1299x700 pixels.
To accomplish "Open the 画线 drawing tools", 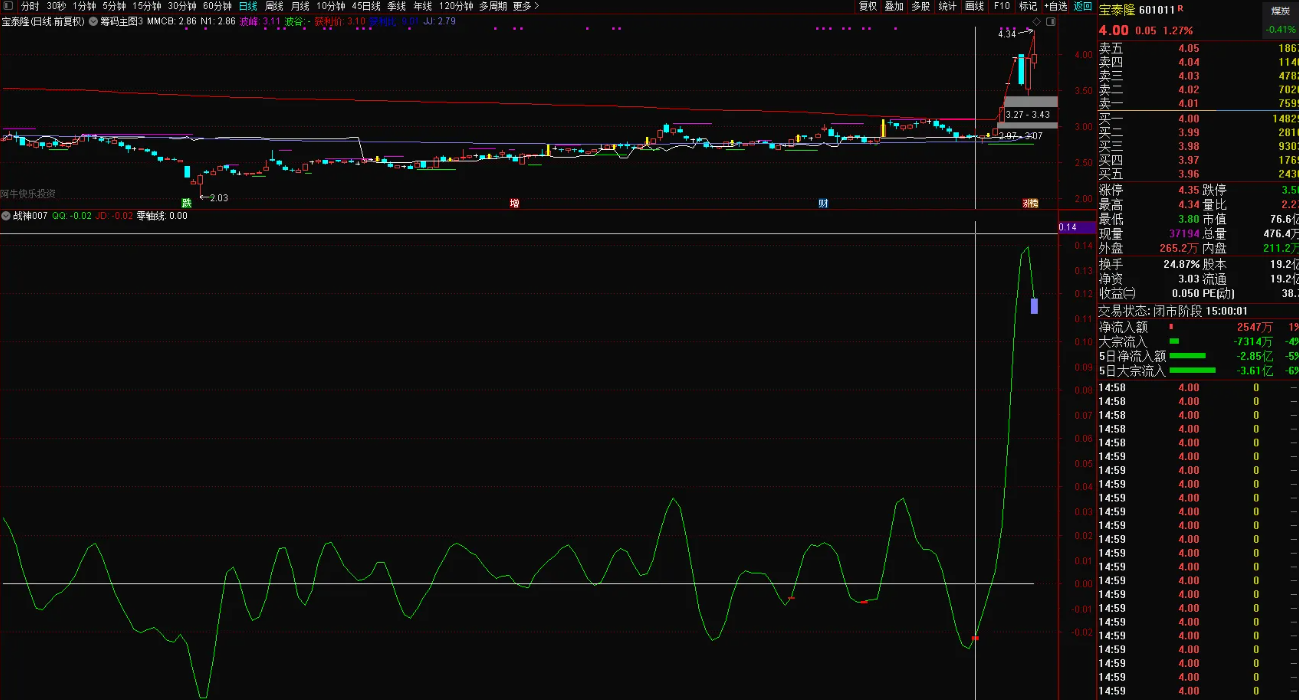I will pyautogui.click(x=974, y=6).
